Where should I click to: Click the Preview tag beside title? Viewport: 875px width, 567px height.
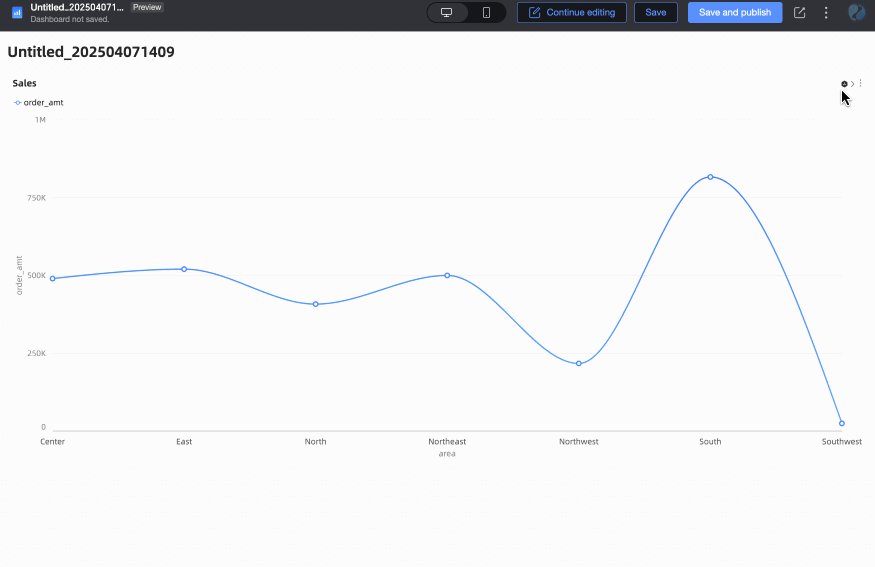pos(147,7)
